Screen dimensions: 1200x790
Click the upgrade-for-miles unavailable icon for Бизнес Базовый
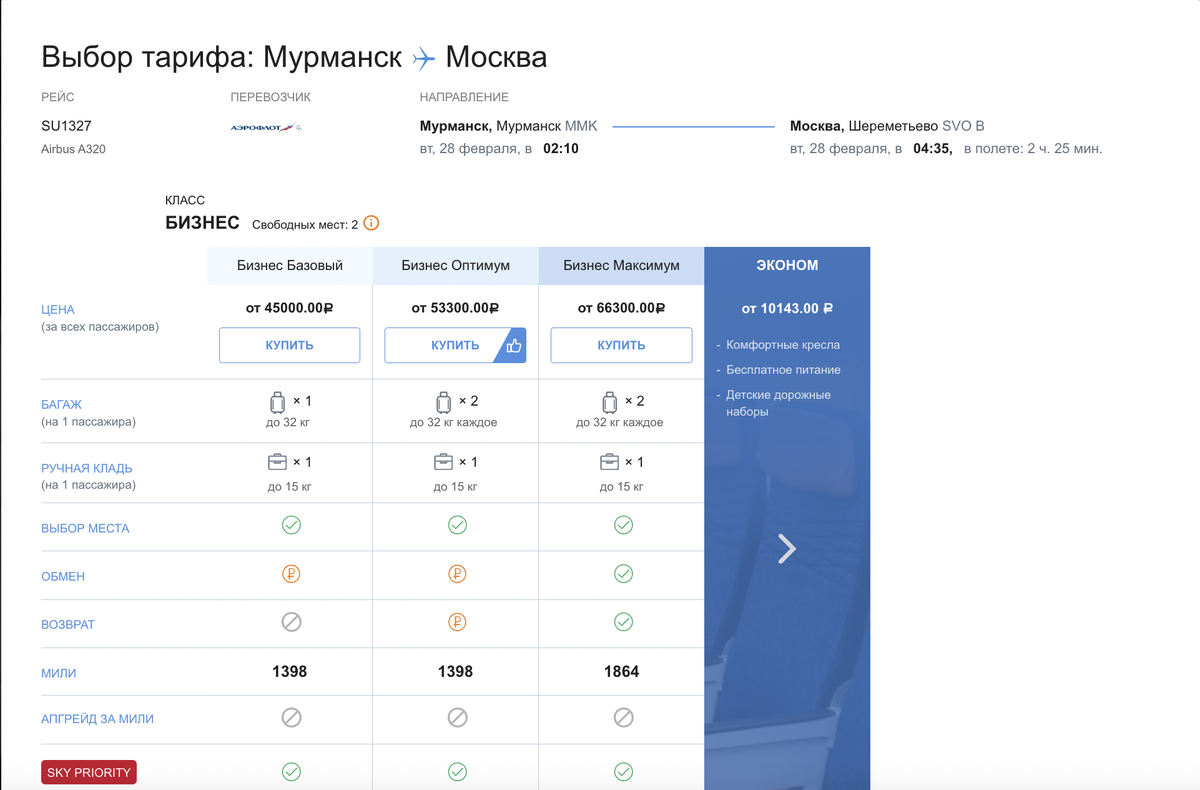pos(291,717)
